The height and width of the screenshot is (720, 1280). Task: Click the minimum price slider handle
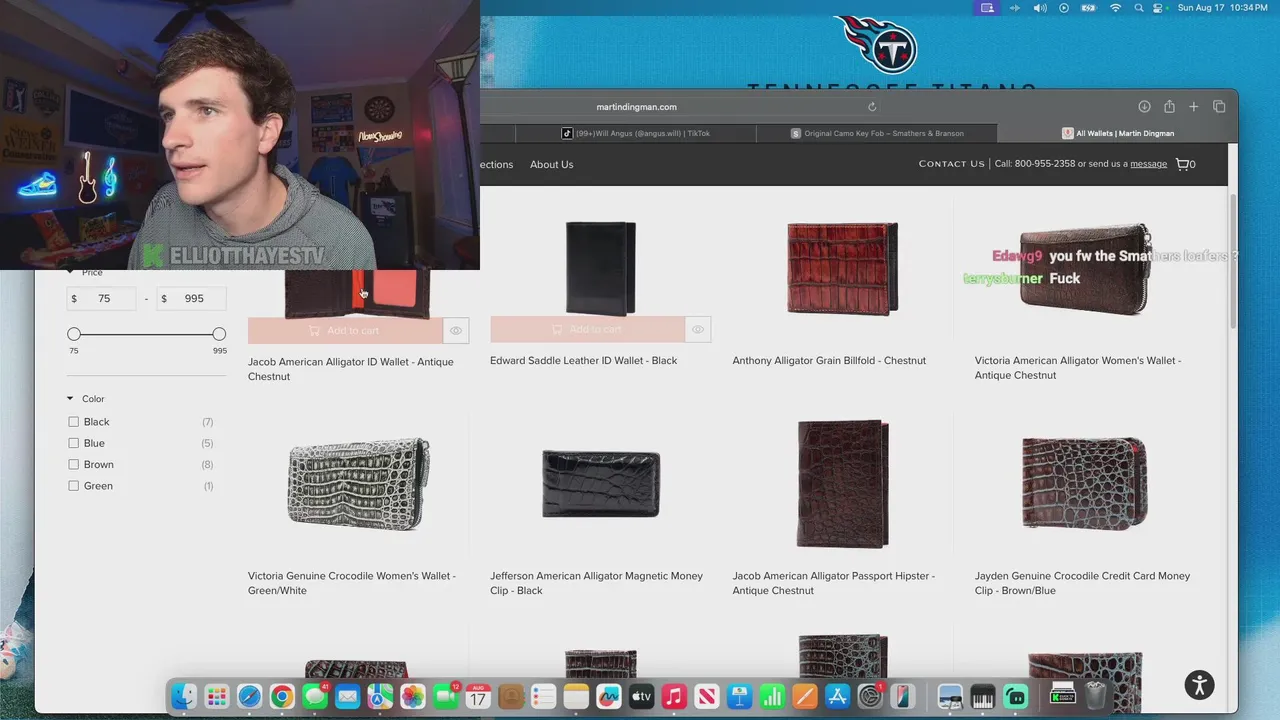(x=74, y=334)
